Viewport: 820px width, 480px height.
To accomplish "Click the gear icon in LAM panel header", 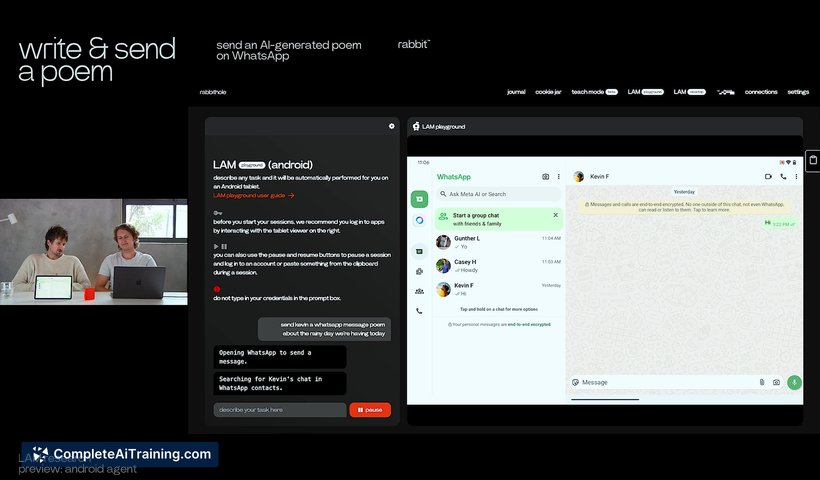I will tap(392, 126).
